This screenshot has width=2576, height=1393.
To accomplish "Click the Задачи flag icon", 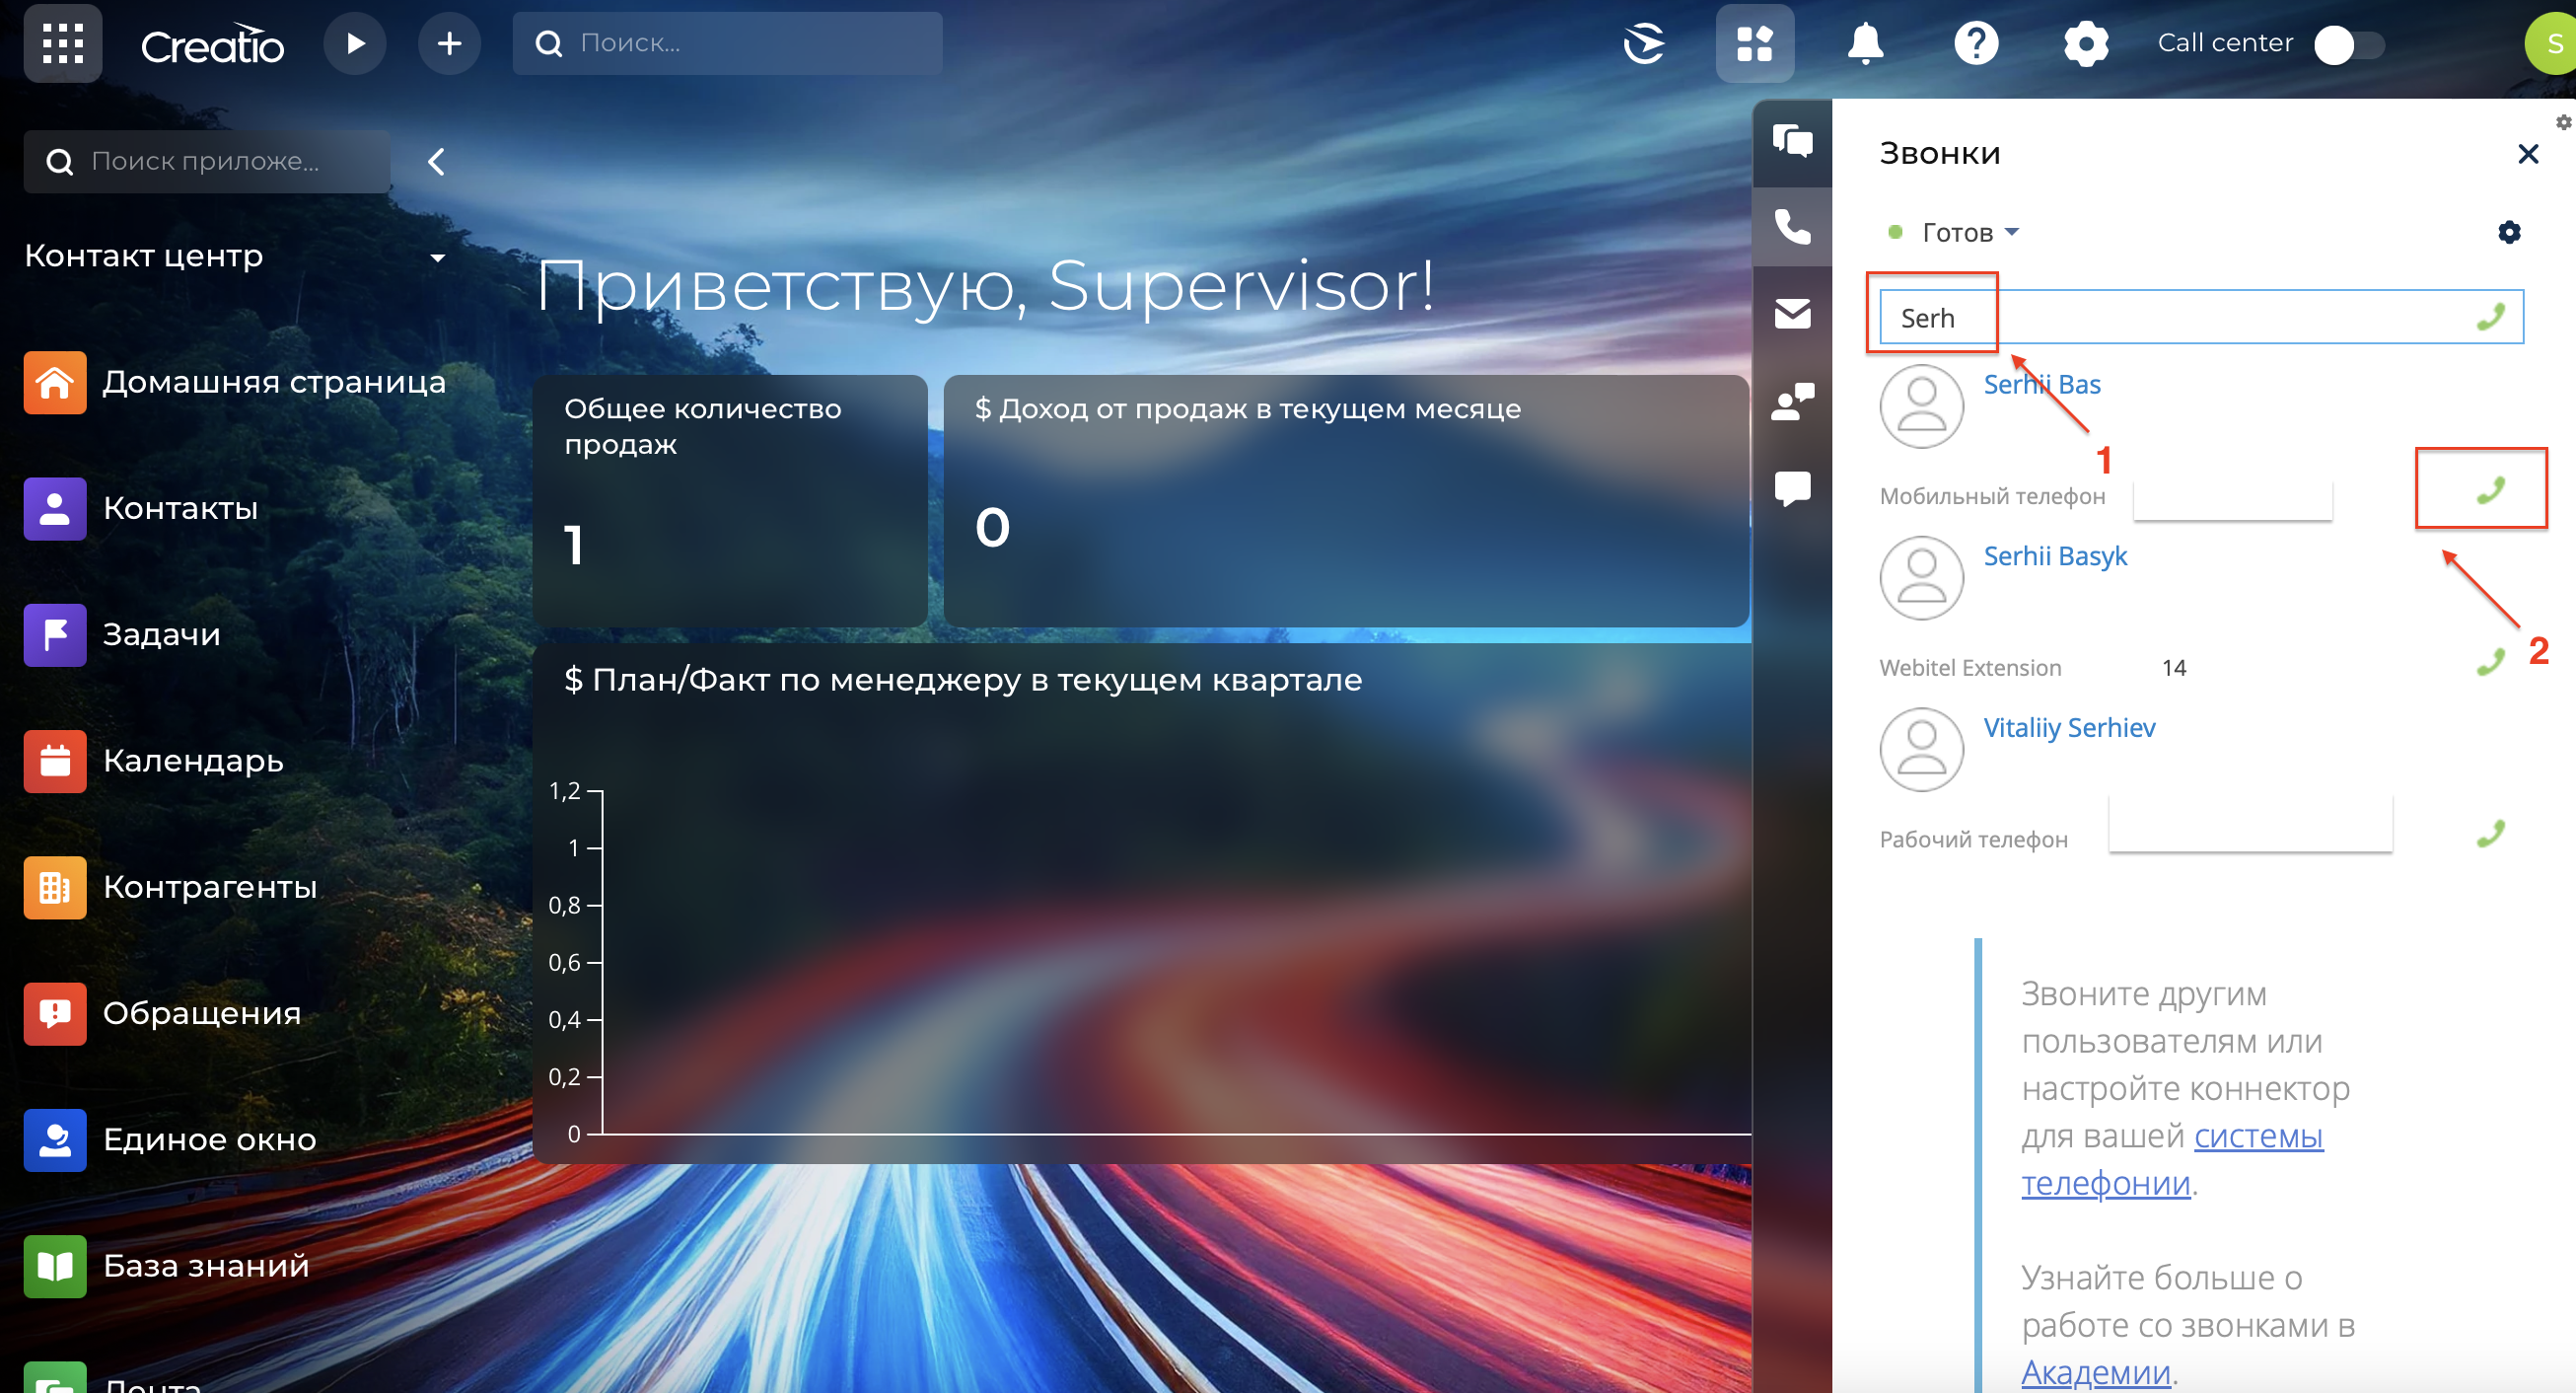I will tap(55, 634).
